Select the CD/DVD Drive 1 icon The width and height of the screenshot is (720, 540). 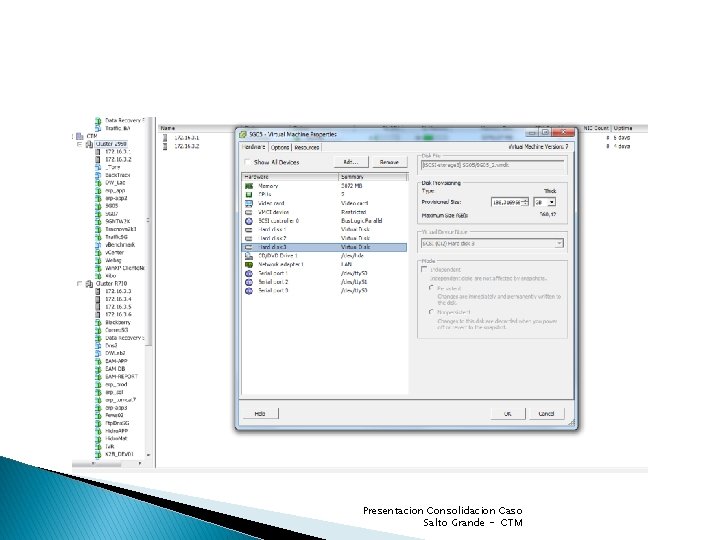tap(249, 256)
